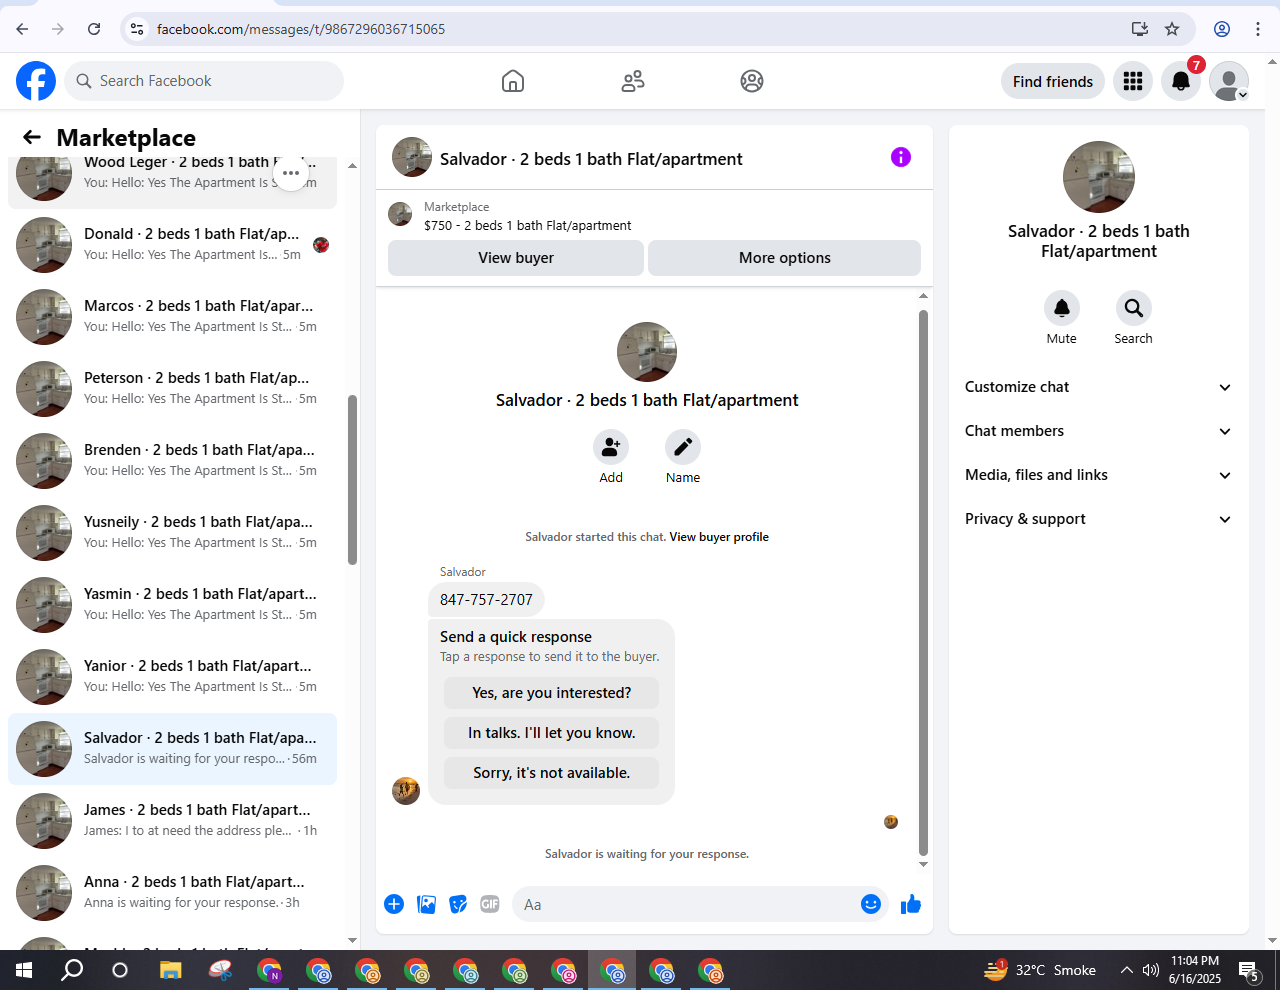Click the Aa message input box
Image resolution: width=1280 pixels, height=990 pixels.
(x=686, y=904)
